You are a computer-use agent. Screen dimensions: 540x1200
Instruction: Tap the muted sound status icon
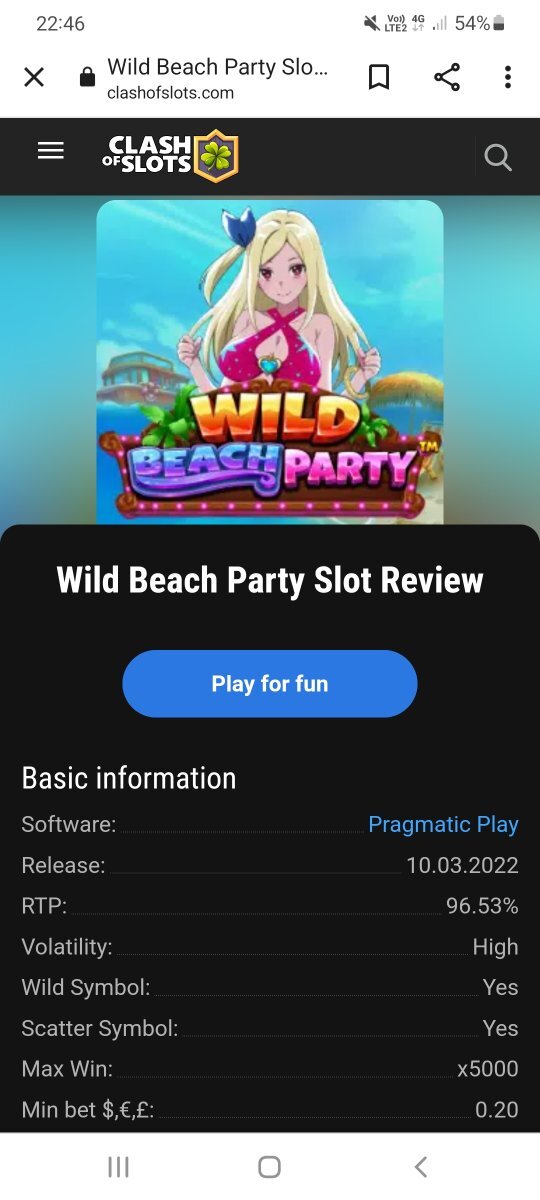371,23
